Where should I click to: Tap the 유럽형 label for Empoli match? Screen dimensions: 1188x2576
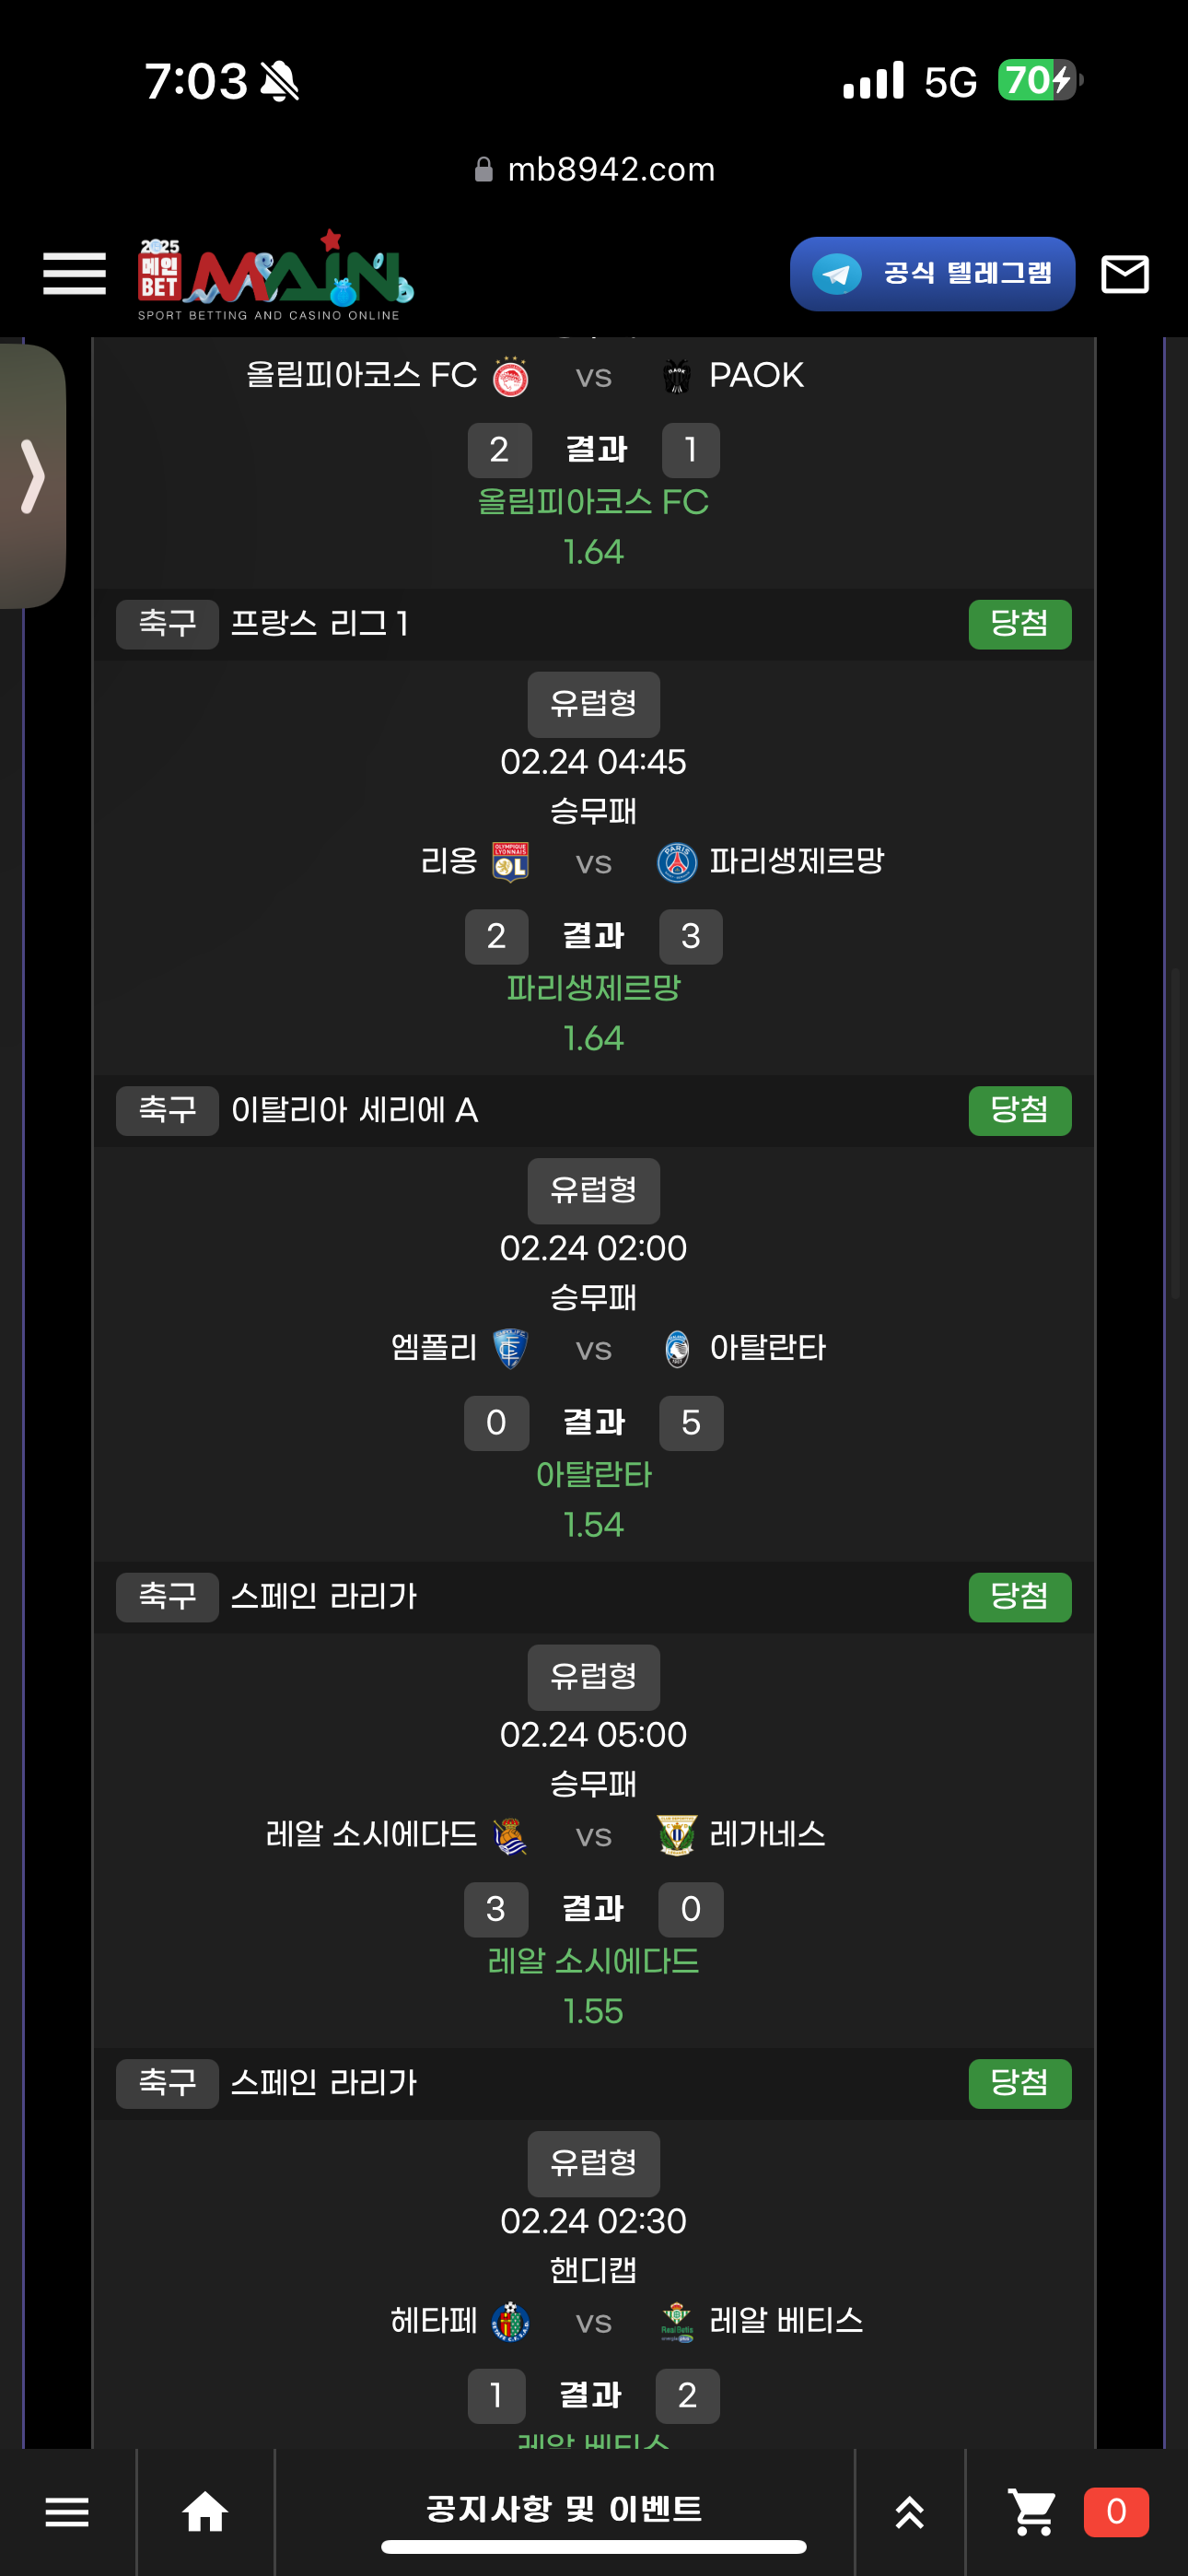click(593, 1190)
